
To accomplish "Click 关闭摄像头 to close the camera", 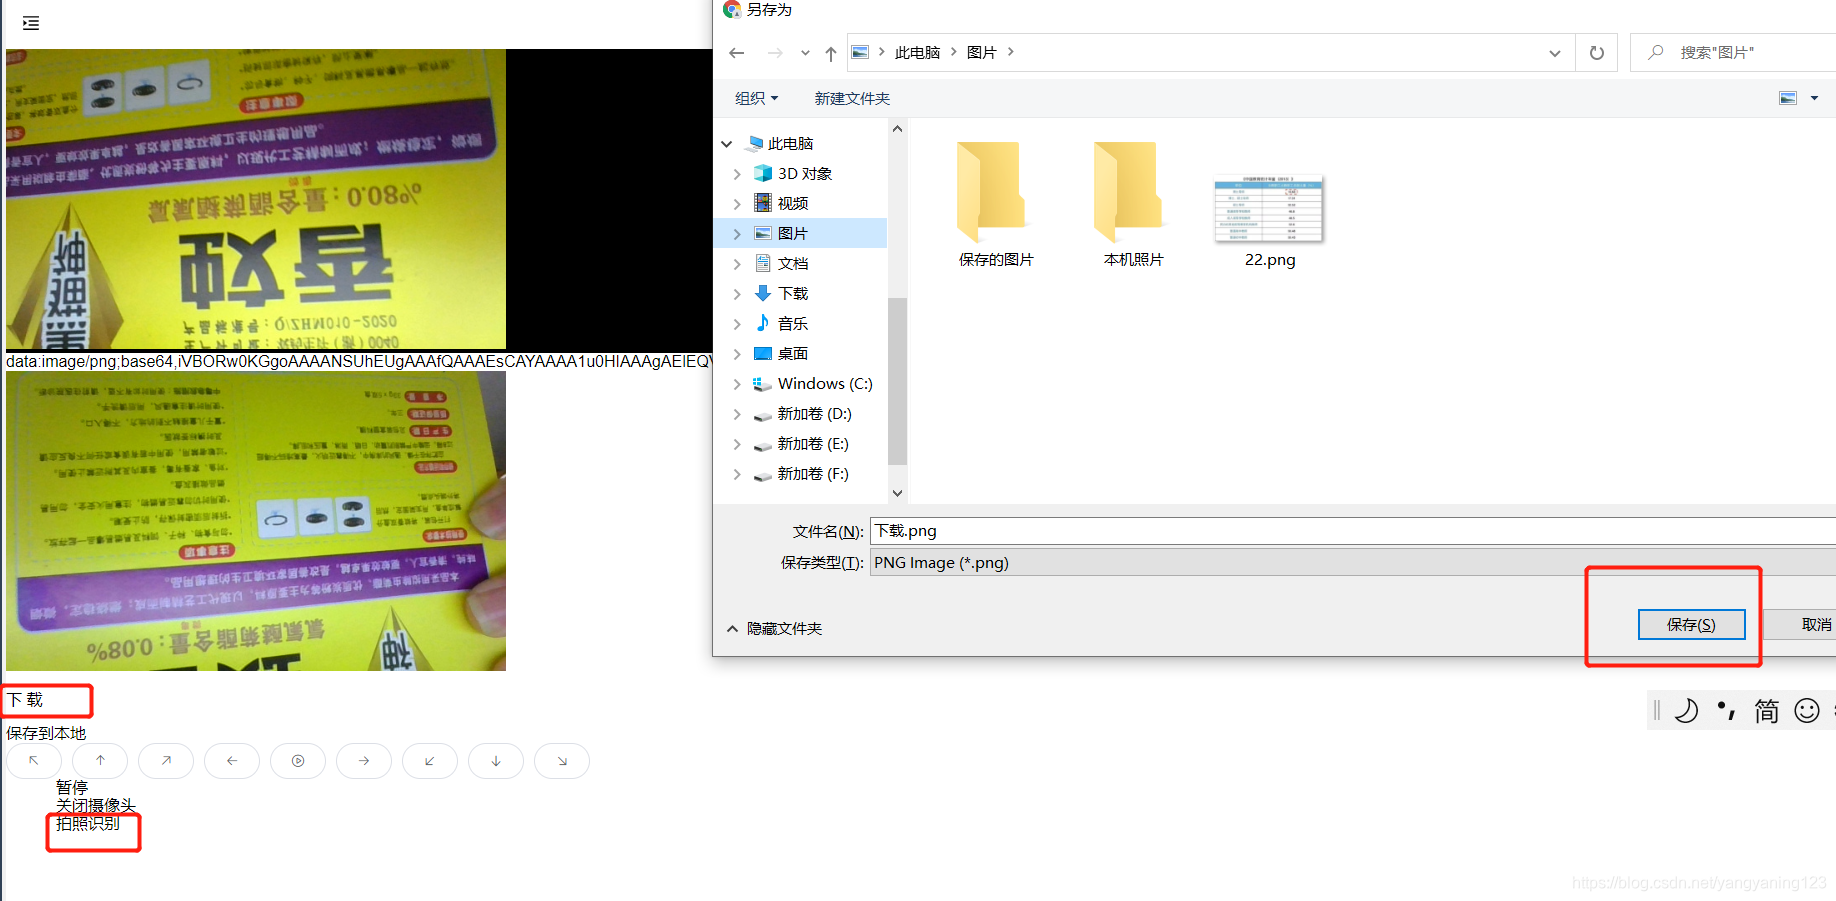I will pos(96,805).
